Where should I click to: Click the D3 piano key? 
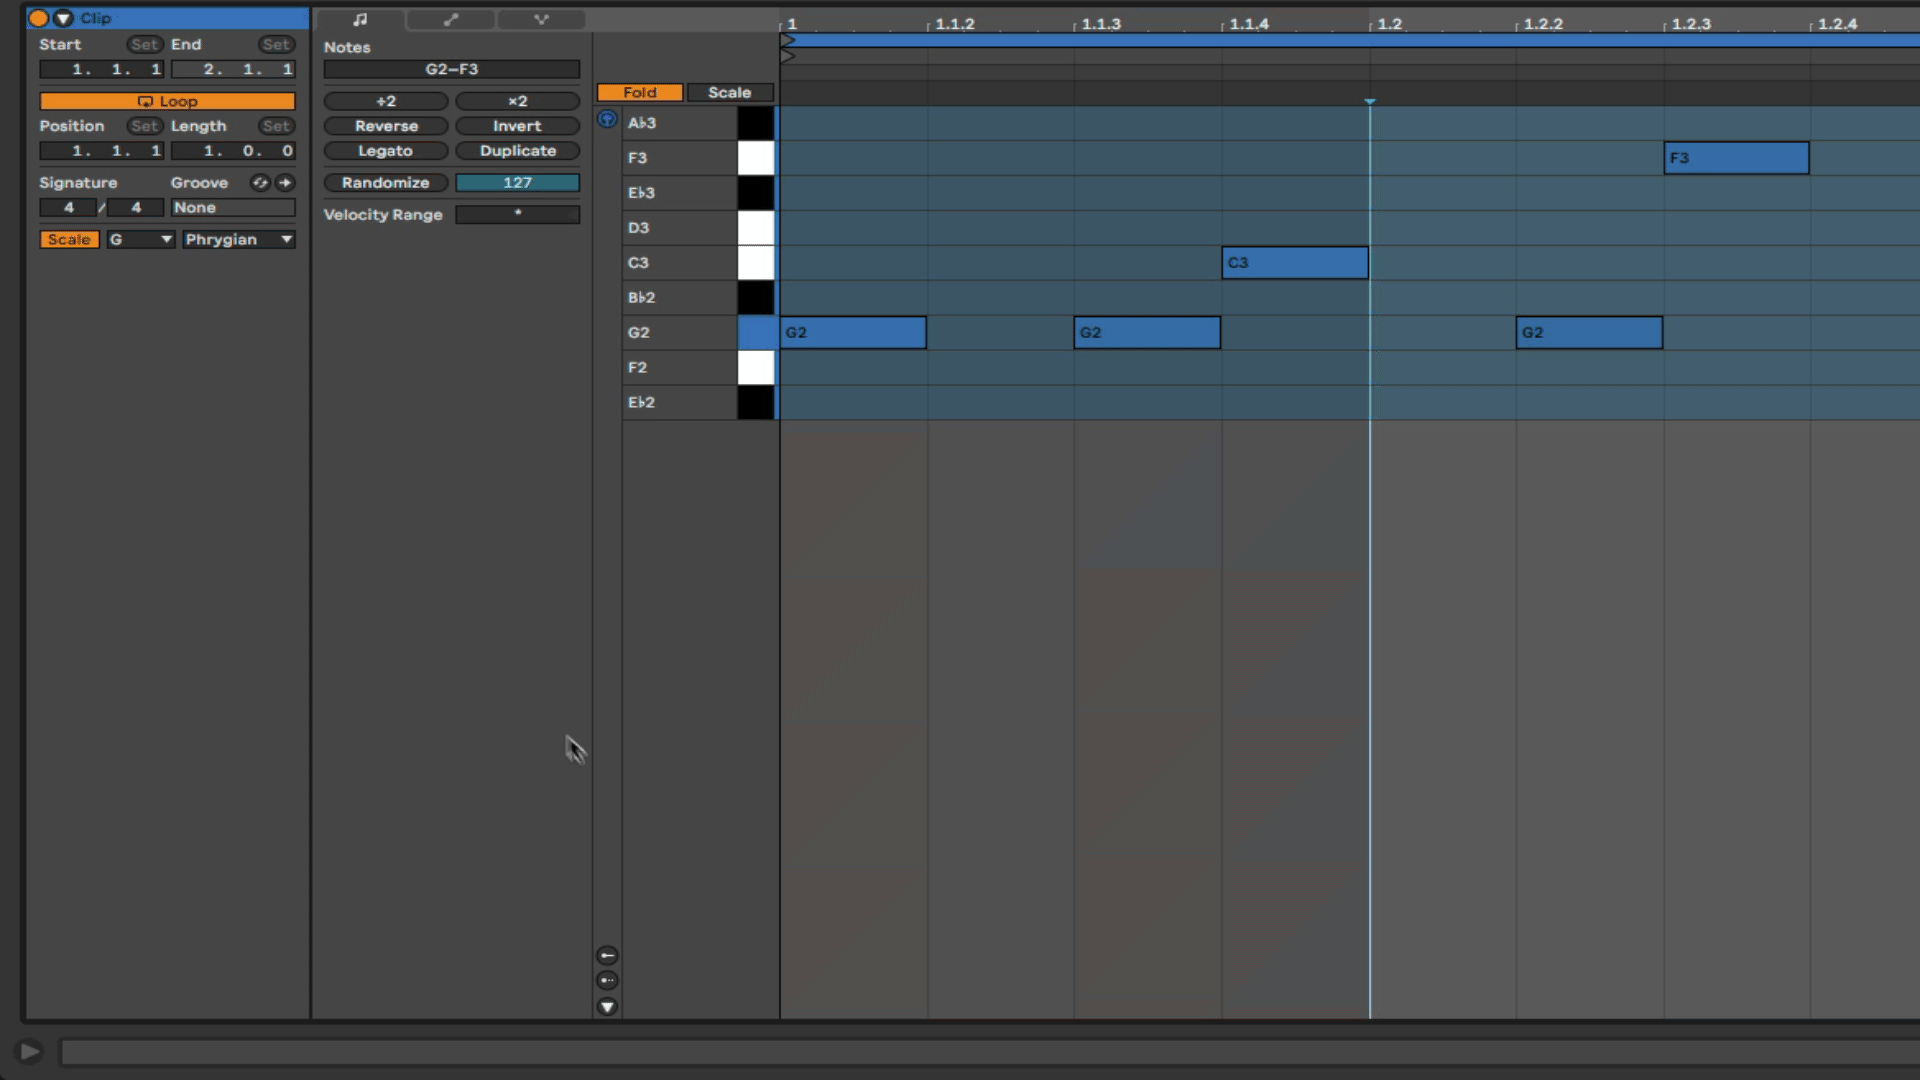[x=756, y=228]
